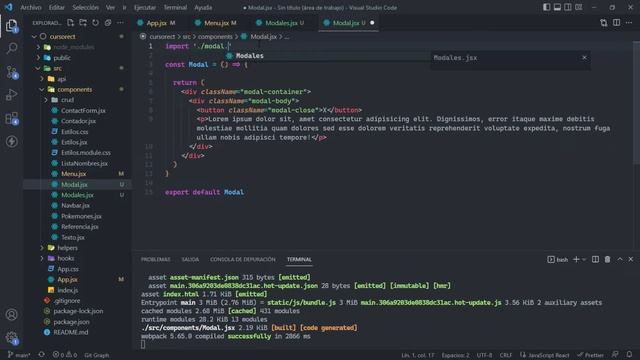Switch to the App.jsx editor tab
Image resolution: width=640 pixels, height=360 pixels.
[x=156, y=23]
